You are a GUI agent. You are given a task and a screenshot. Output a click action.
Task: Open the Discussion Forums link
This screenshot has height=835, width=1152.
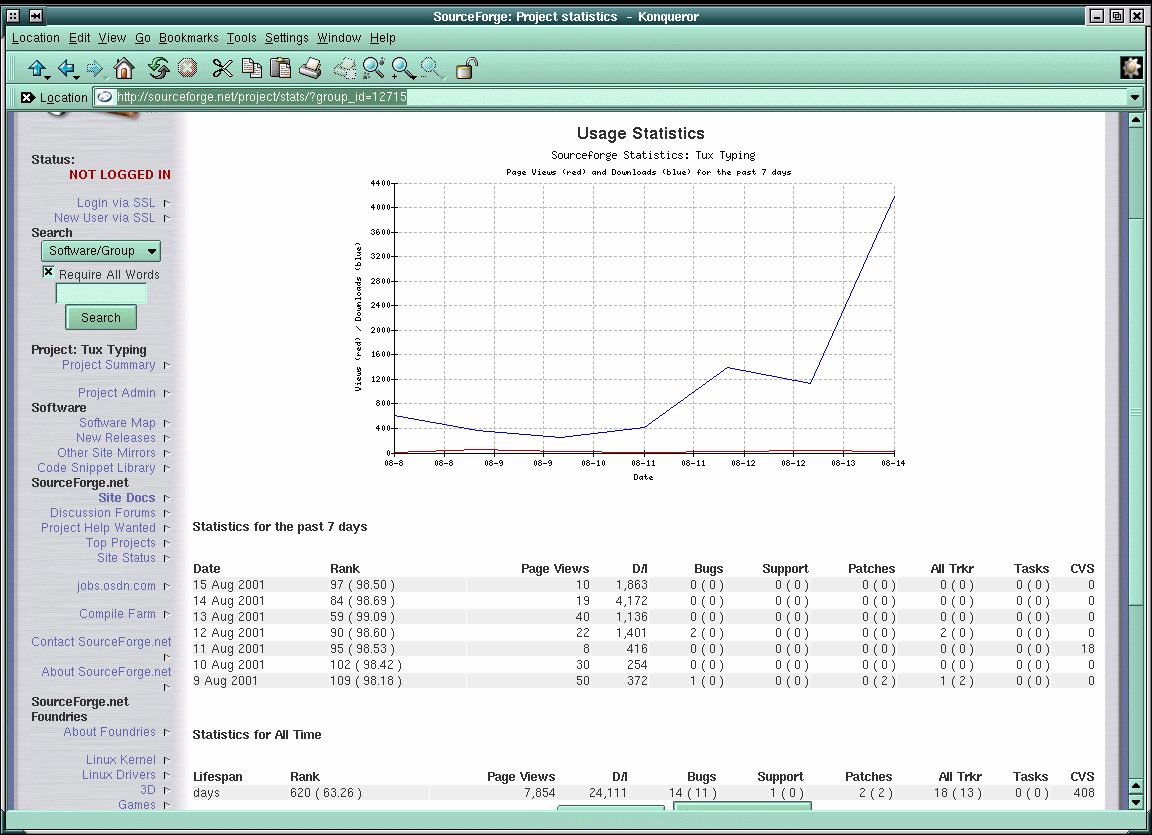click(x=103, y=513)
